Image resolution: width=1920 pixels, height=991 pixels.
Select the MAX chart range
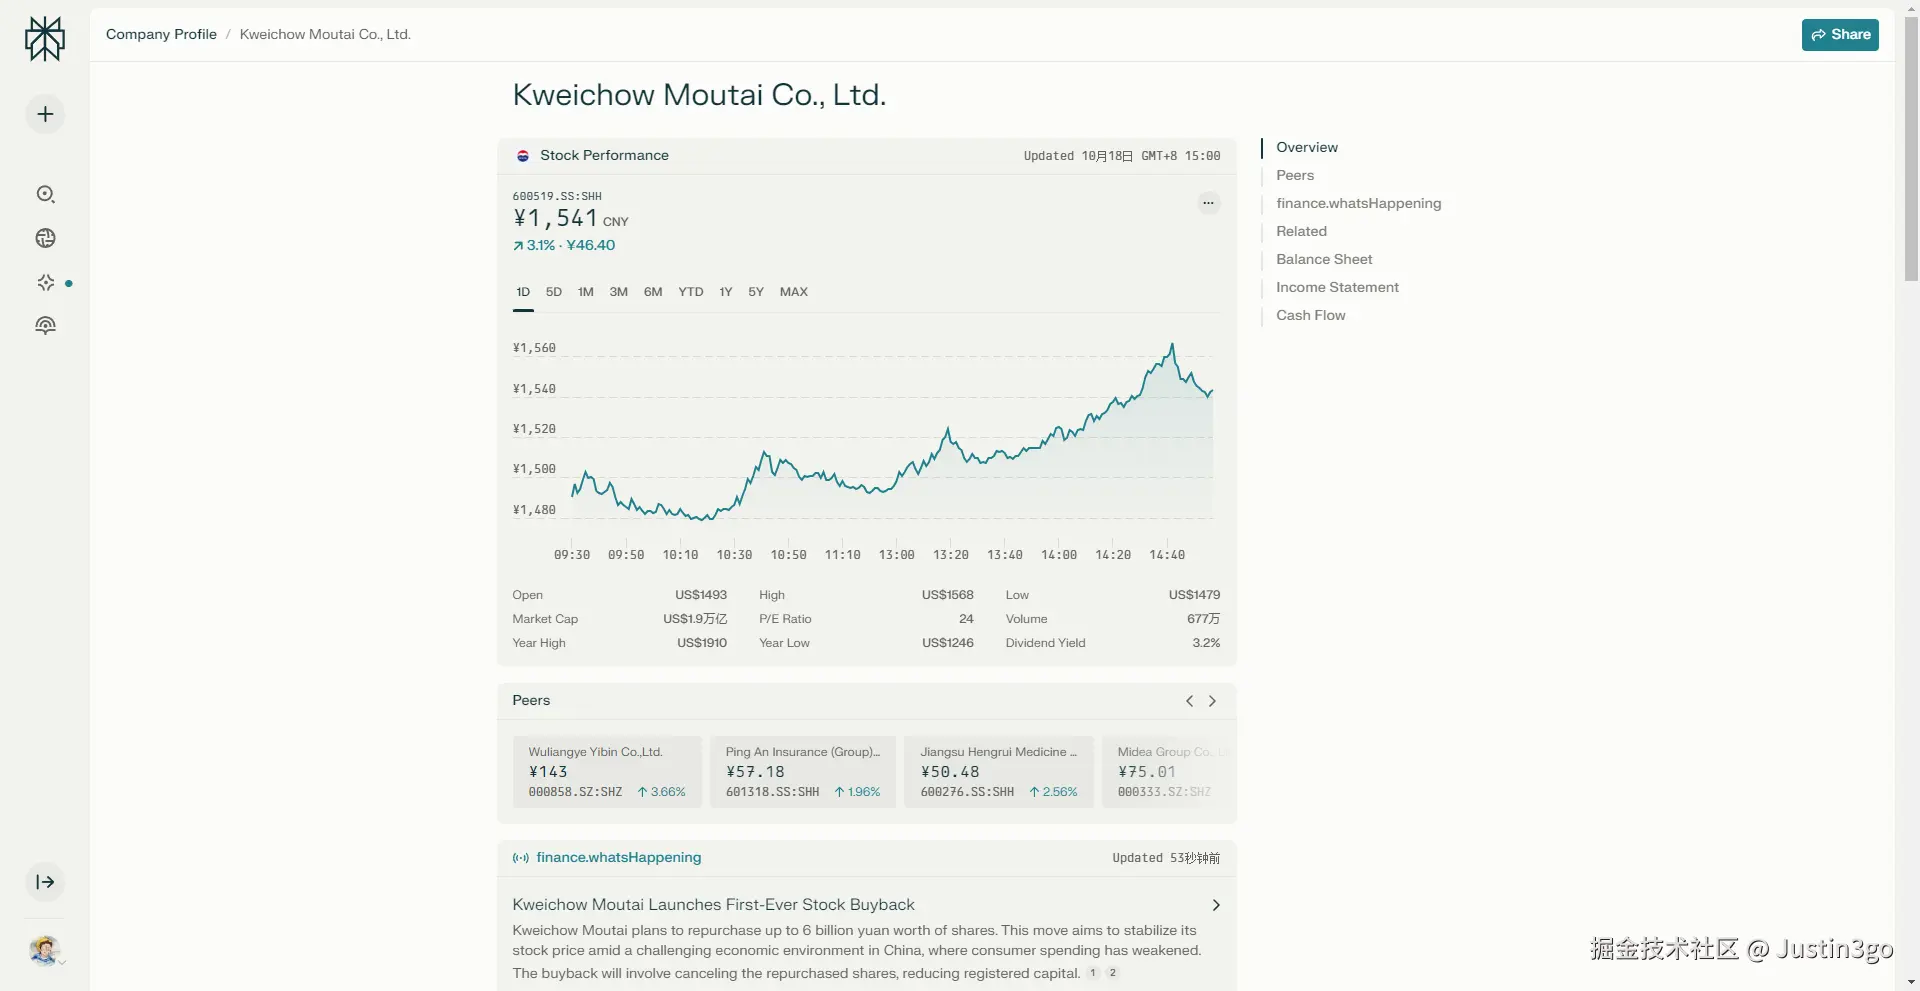tap(794, 292)
